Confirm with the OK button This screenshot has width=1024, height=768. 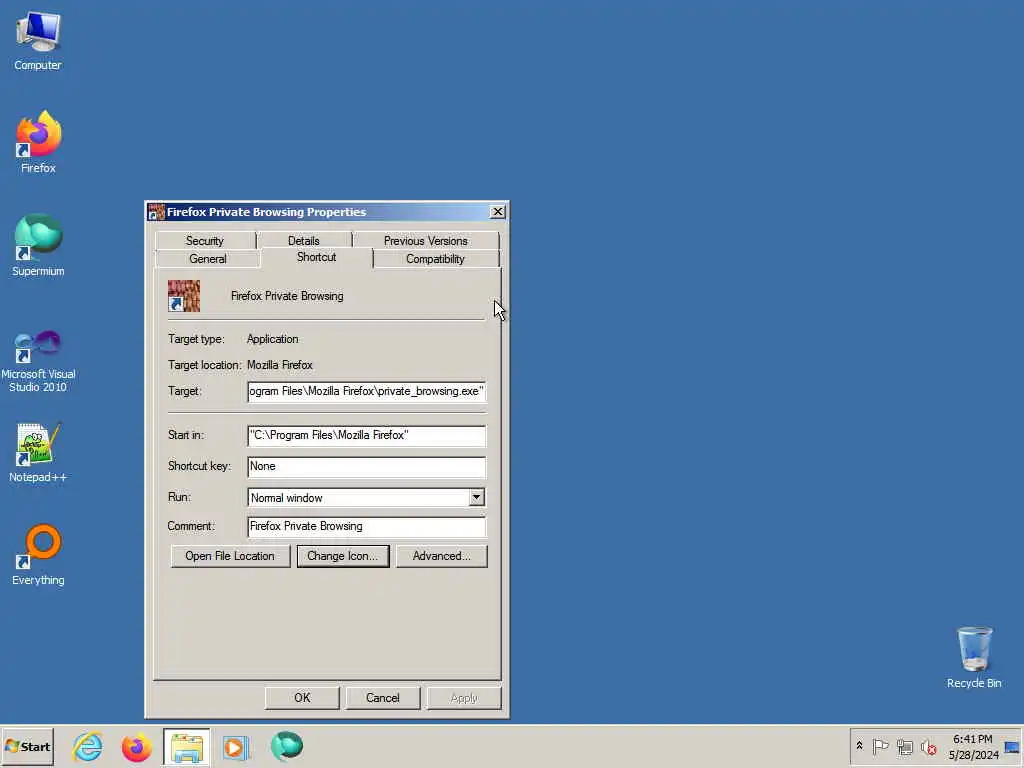(x=302, y=698)
